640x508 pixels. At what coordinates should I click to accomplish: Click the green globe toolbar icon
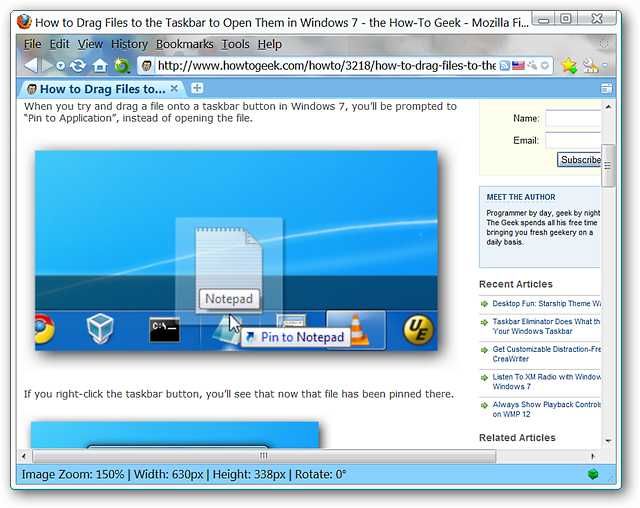(122, 65)
